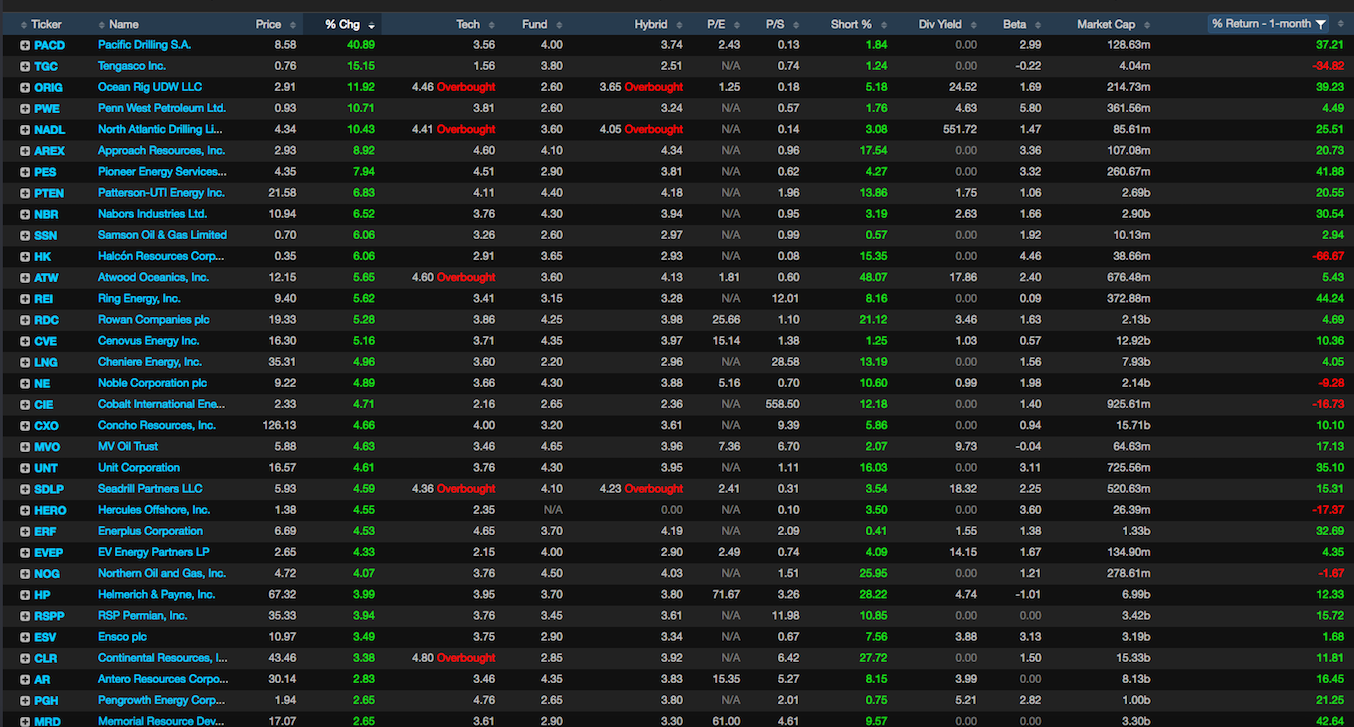Click sort arrows icon next to Market Cap header
Viewport: 1354px width, 727px height.
coord(1146,25)
